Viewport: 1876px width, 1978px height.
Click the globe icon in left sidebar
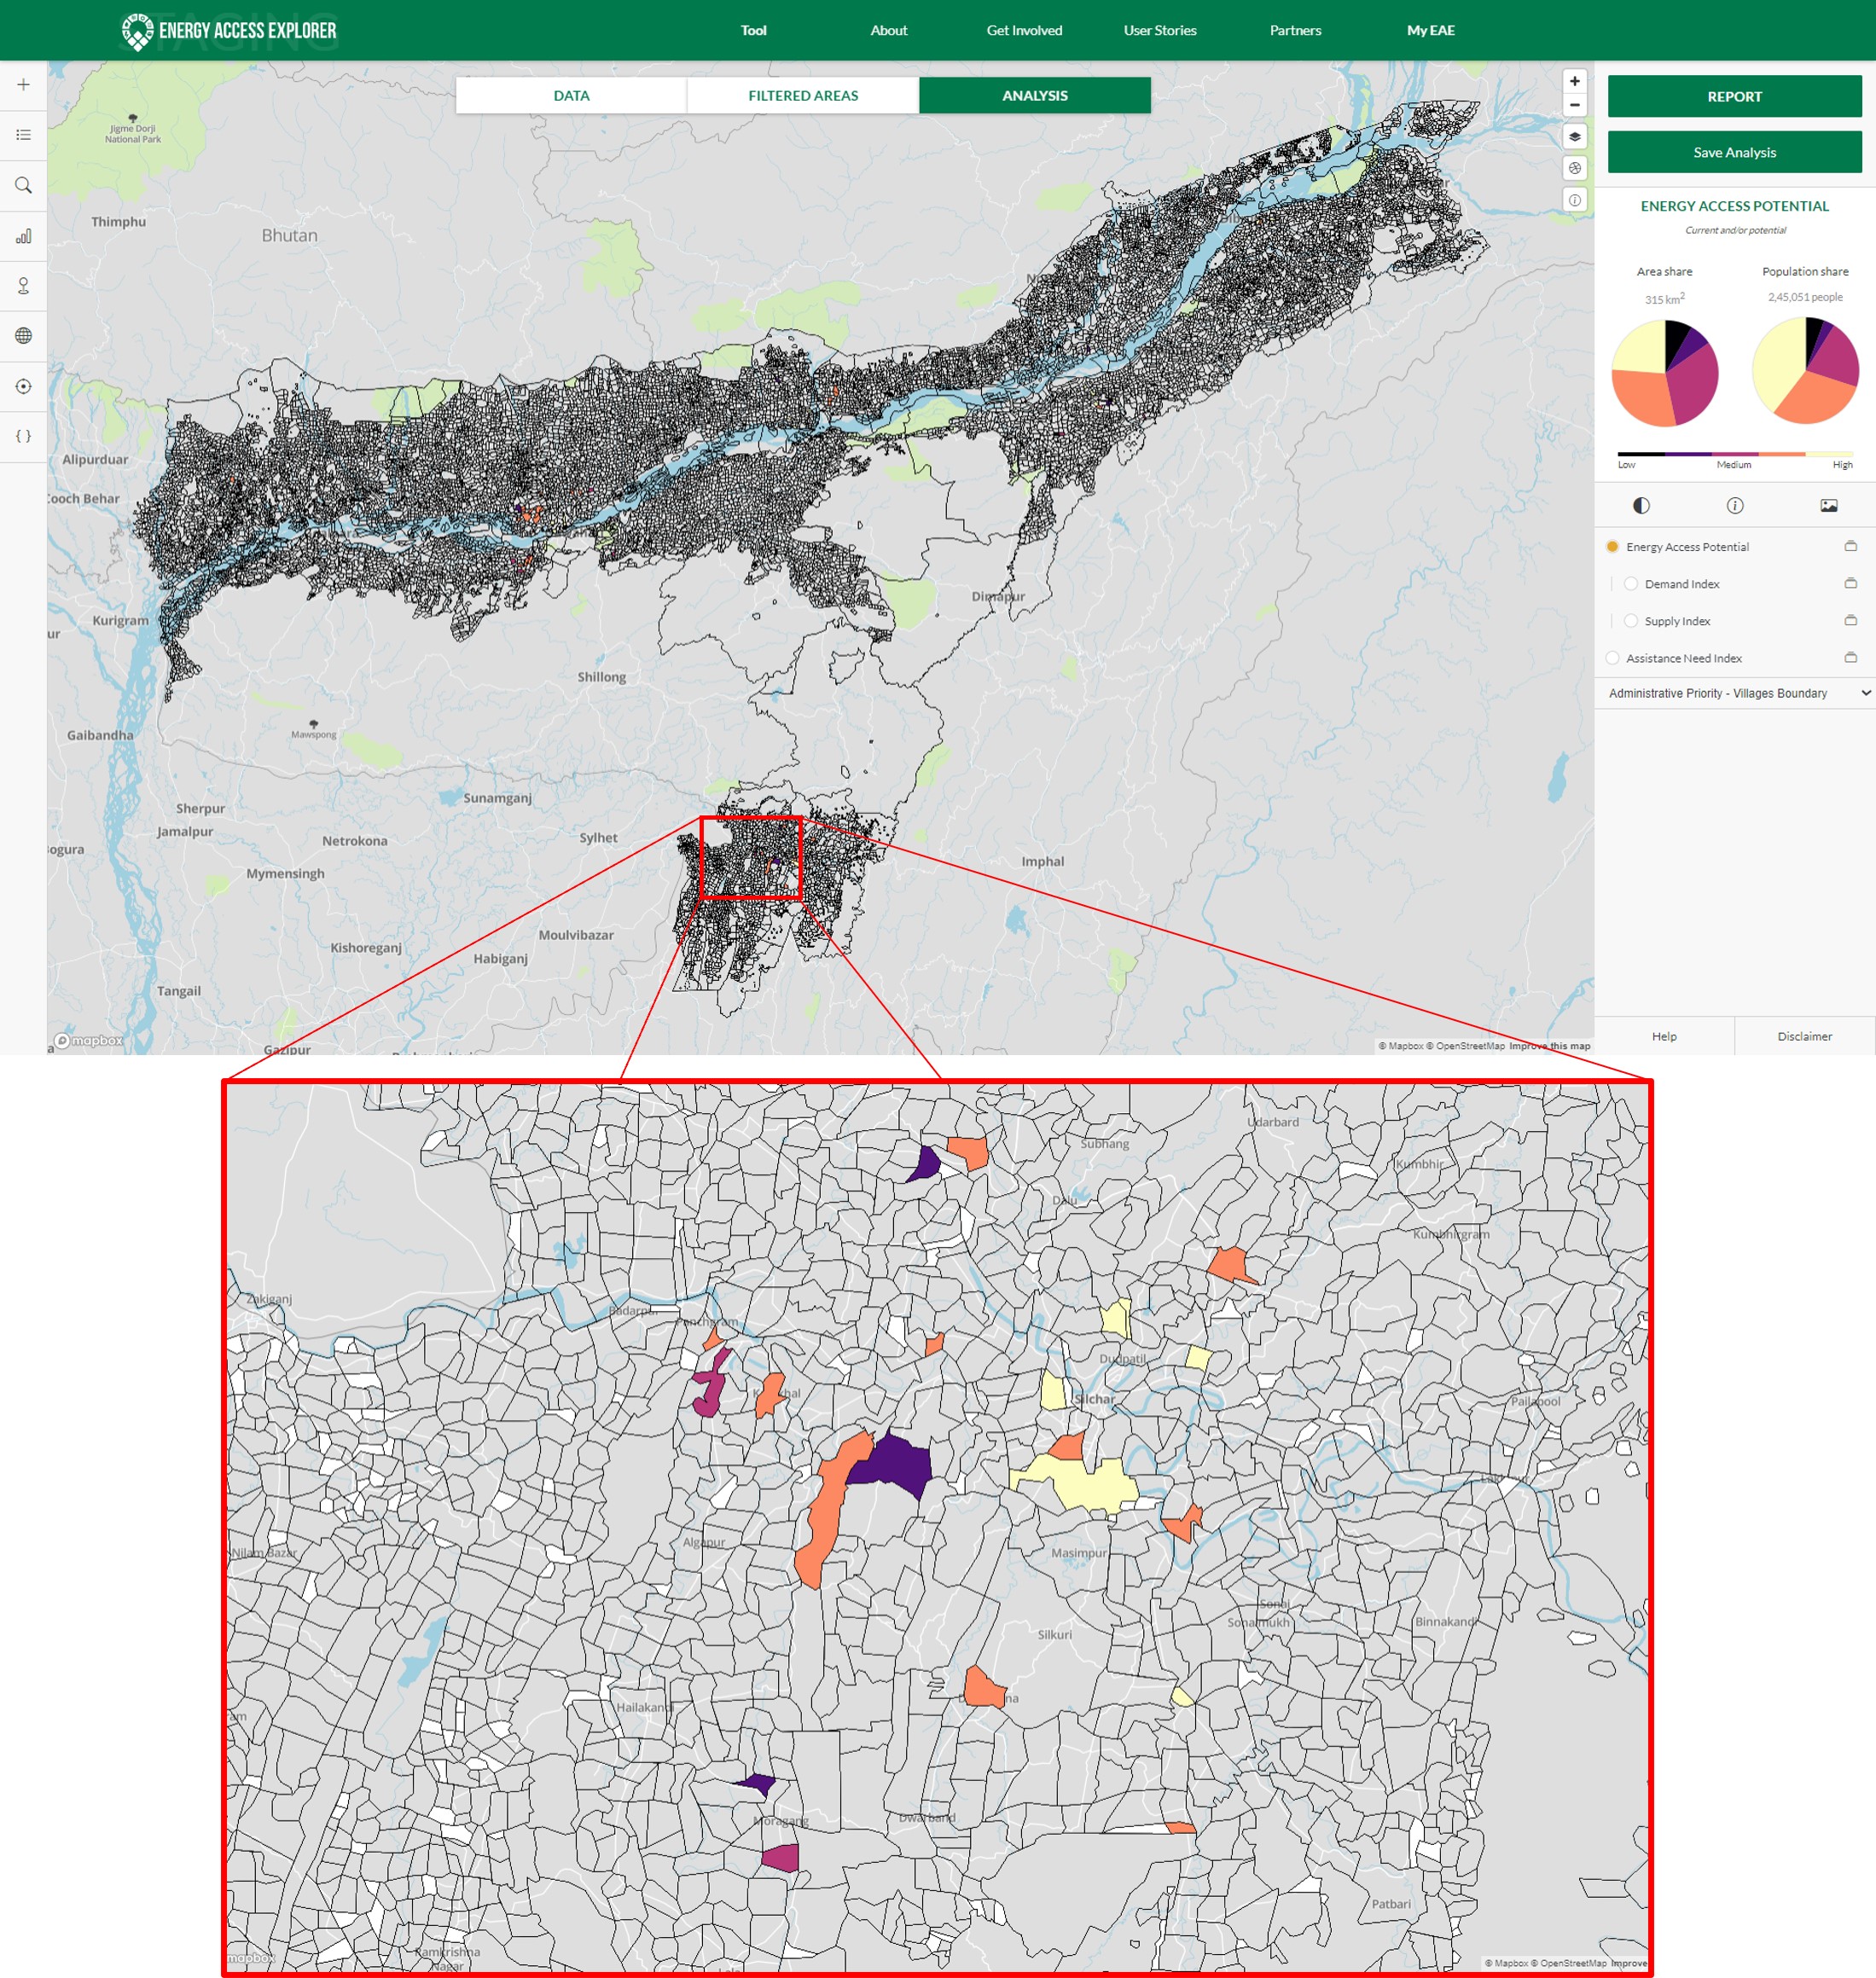click(x=23, y=336)
